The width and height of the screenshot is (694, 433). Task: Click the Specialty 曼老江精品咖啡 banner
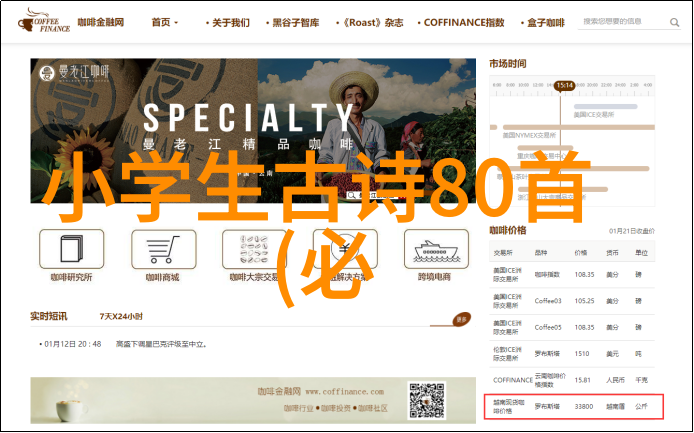(x=253, y=131)
